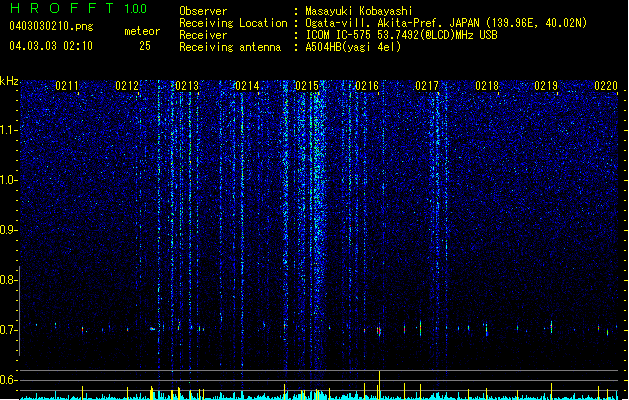Click the 0216 time marker

(x=367, y=86)
